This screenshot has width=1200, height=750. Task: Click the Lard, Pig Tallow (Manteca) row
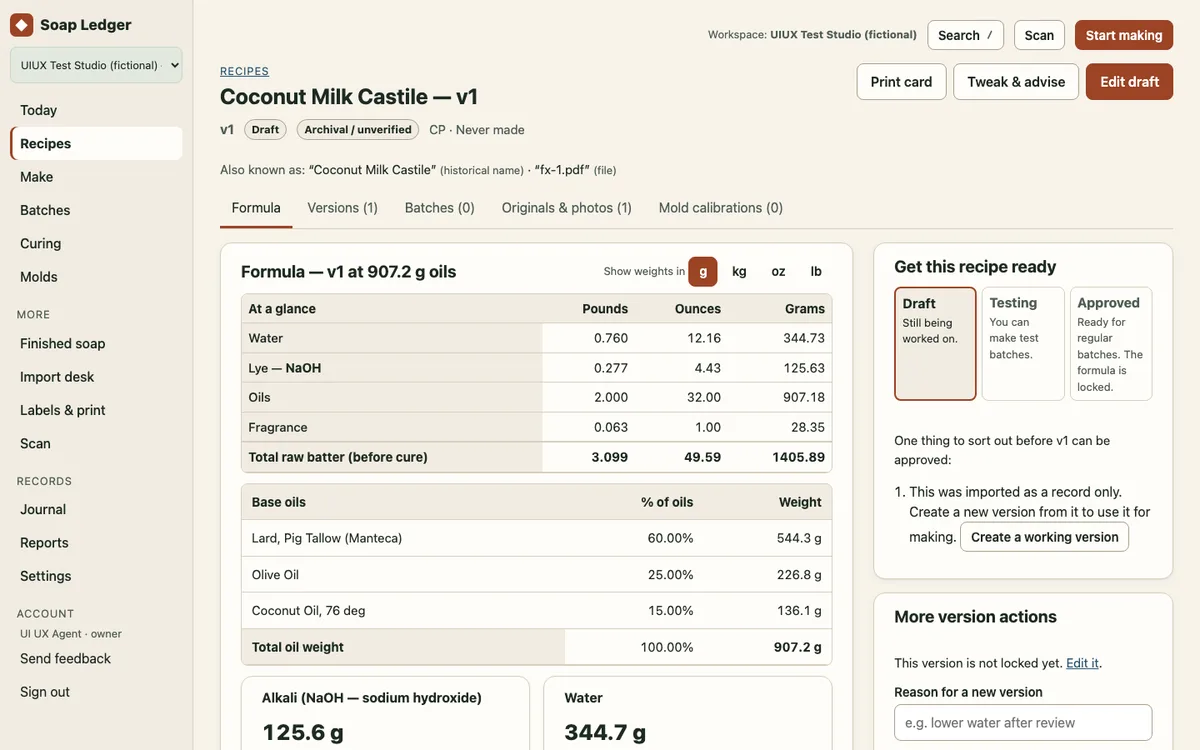point(536,538)
